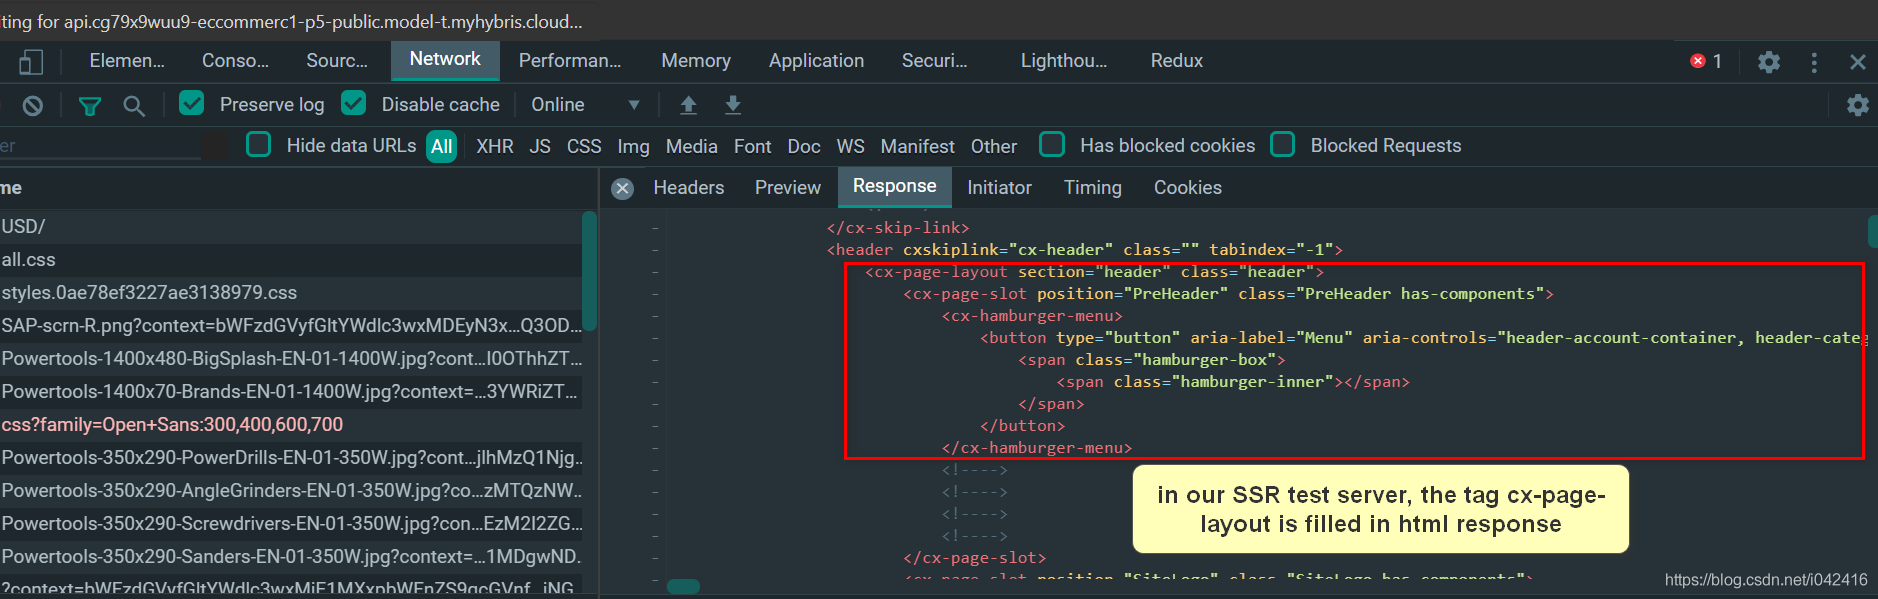Select the All filter type
The height and width of the screenshot is (599, 1878).
point(442,147)
